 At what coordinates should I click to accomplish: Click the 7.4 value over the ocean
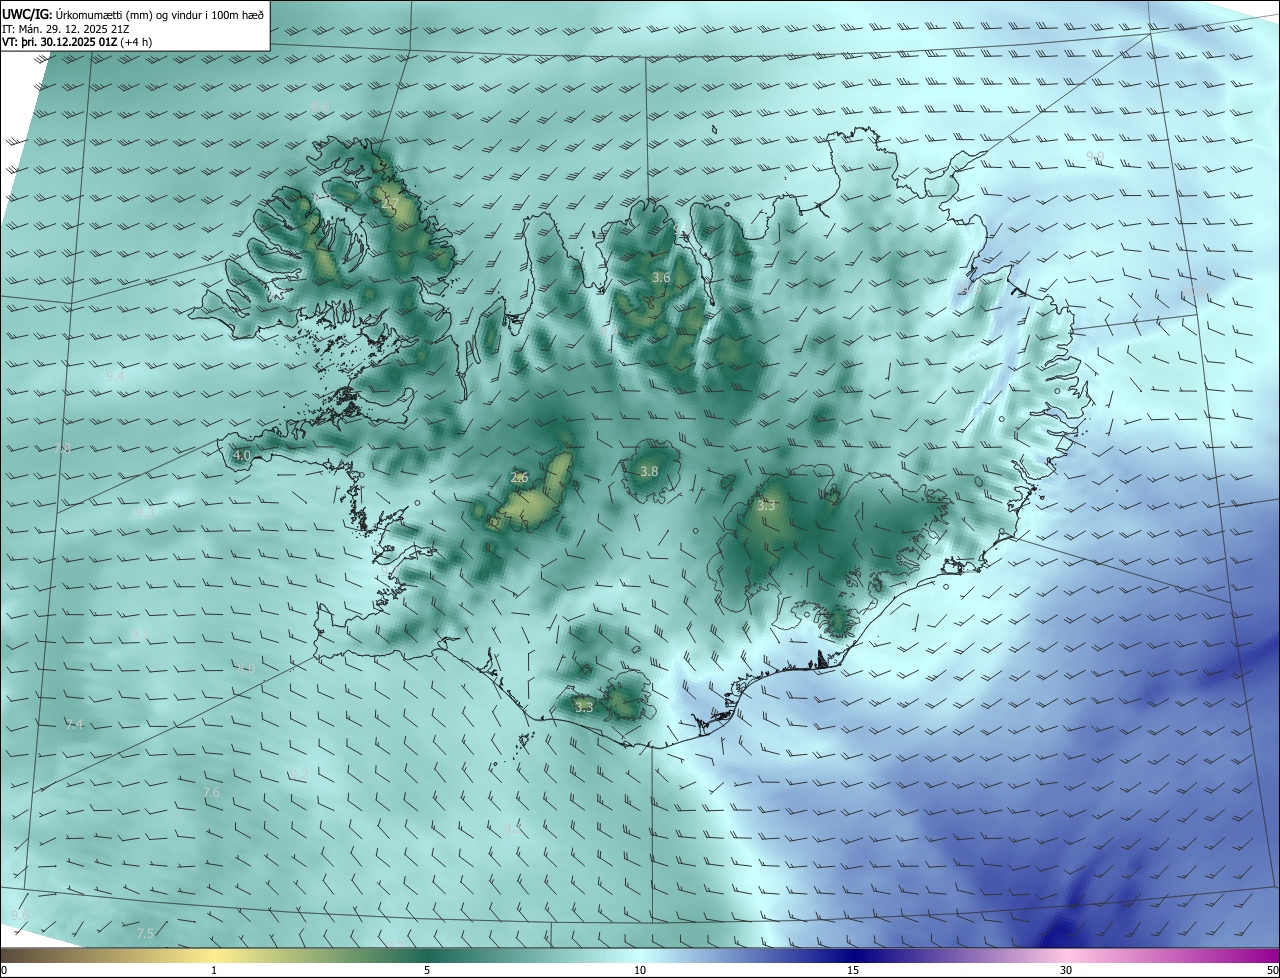[x=75, y=724]
